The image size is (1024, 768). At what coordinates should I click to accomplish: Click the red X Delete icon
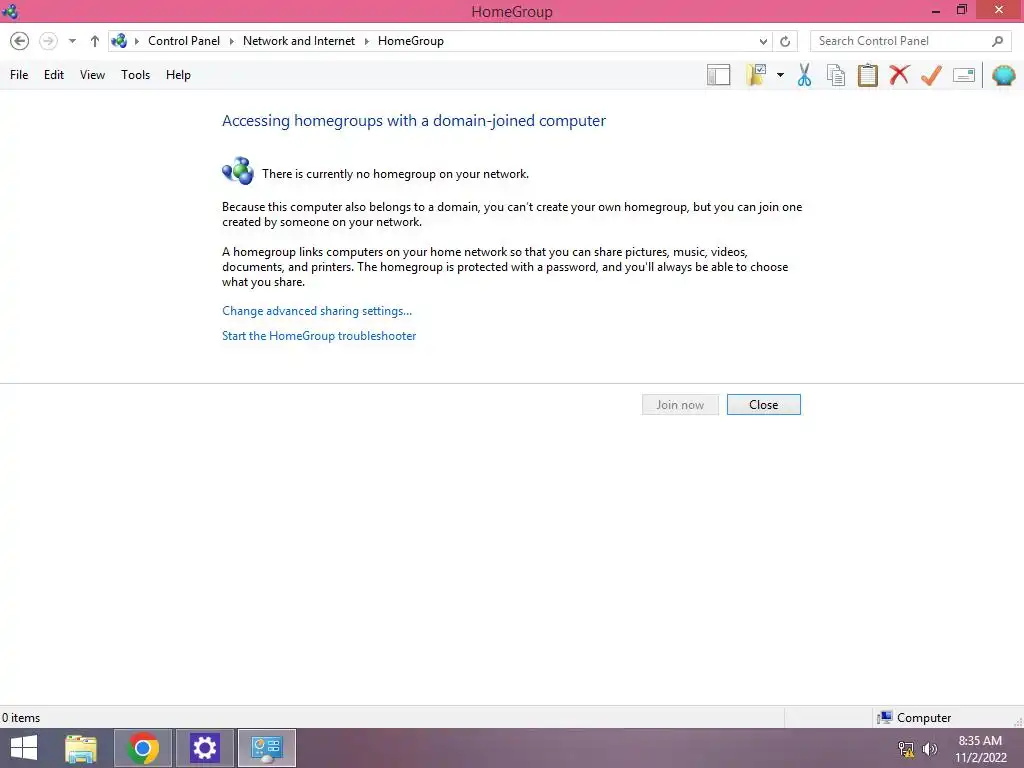pyautogui.click(x=899, y=75)
